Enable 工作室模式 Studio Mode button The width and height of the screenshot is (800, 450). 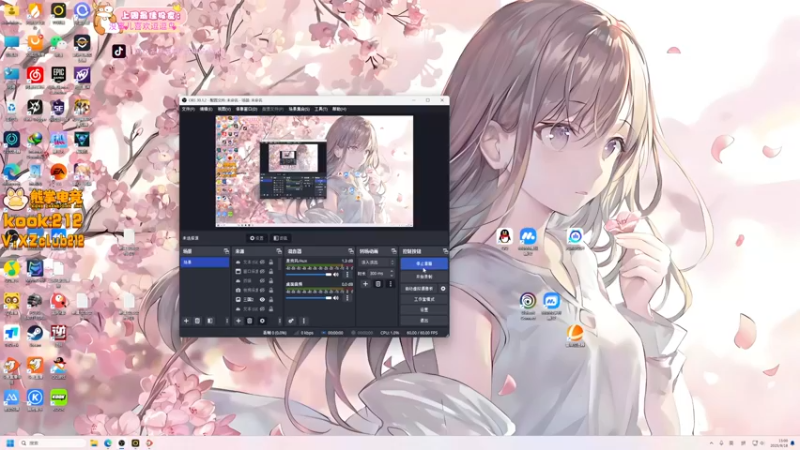click(424, 299)
